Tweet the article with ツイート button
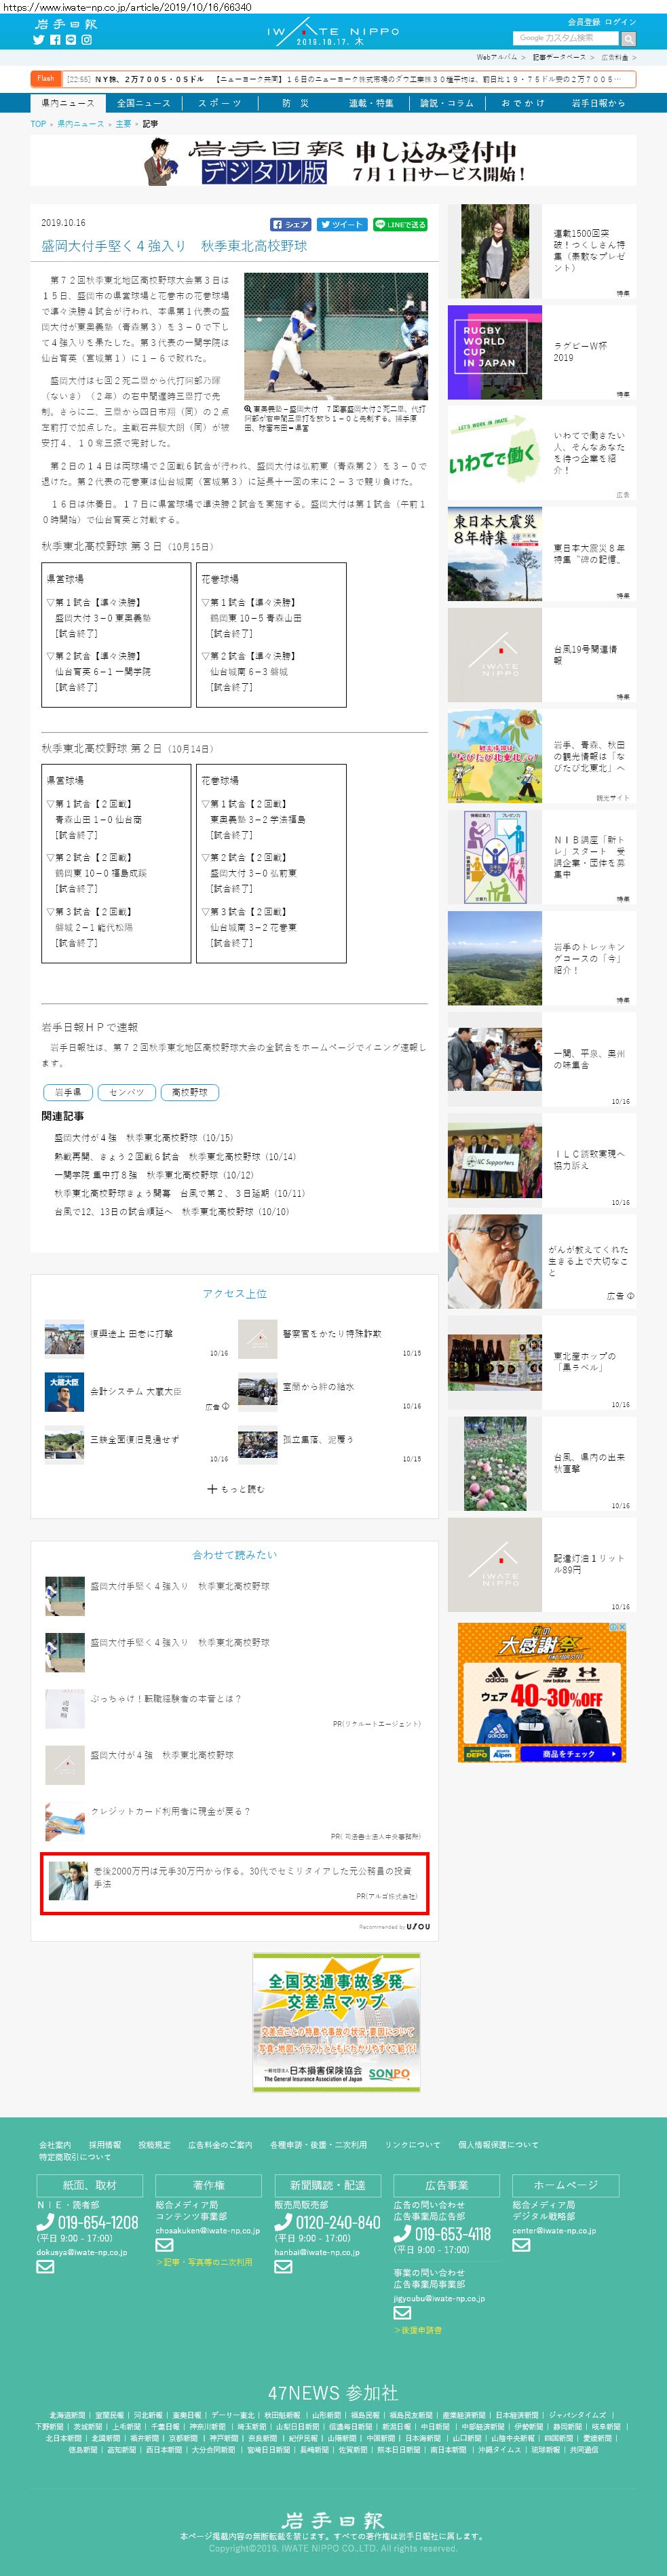Screen dimensions: 667x2576 pos(341,225)
